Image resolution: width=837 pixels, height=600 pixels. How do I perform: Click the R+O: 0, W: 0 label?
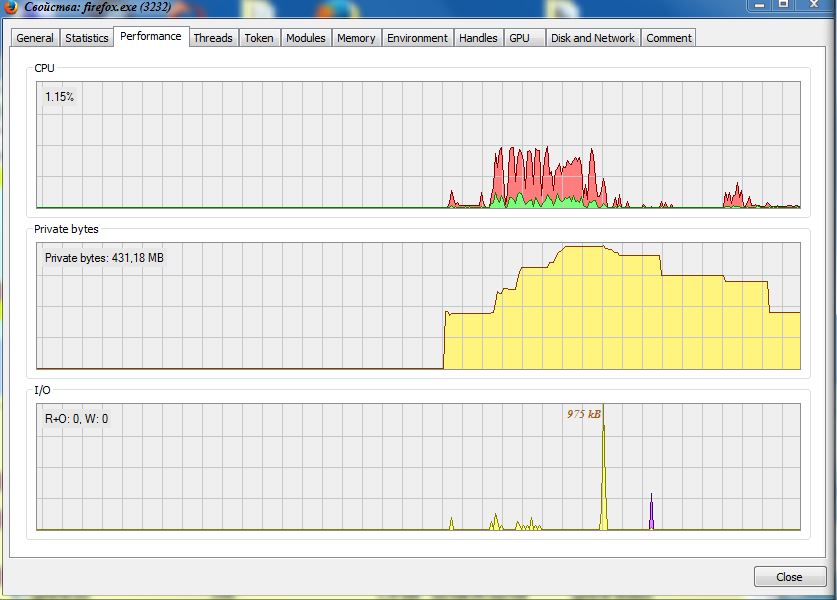[76, 419]
